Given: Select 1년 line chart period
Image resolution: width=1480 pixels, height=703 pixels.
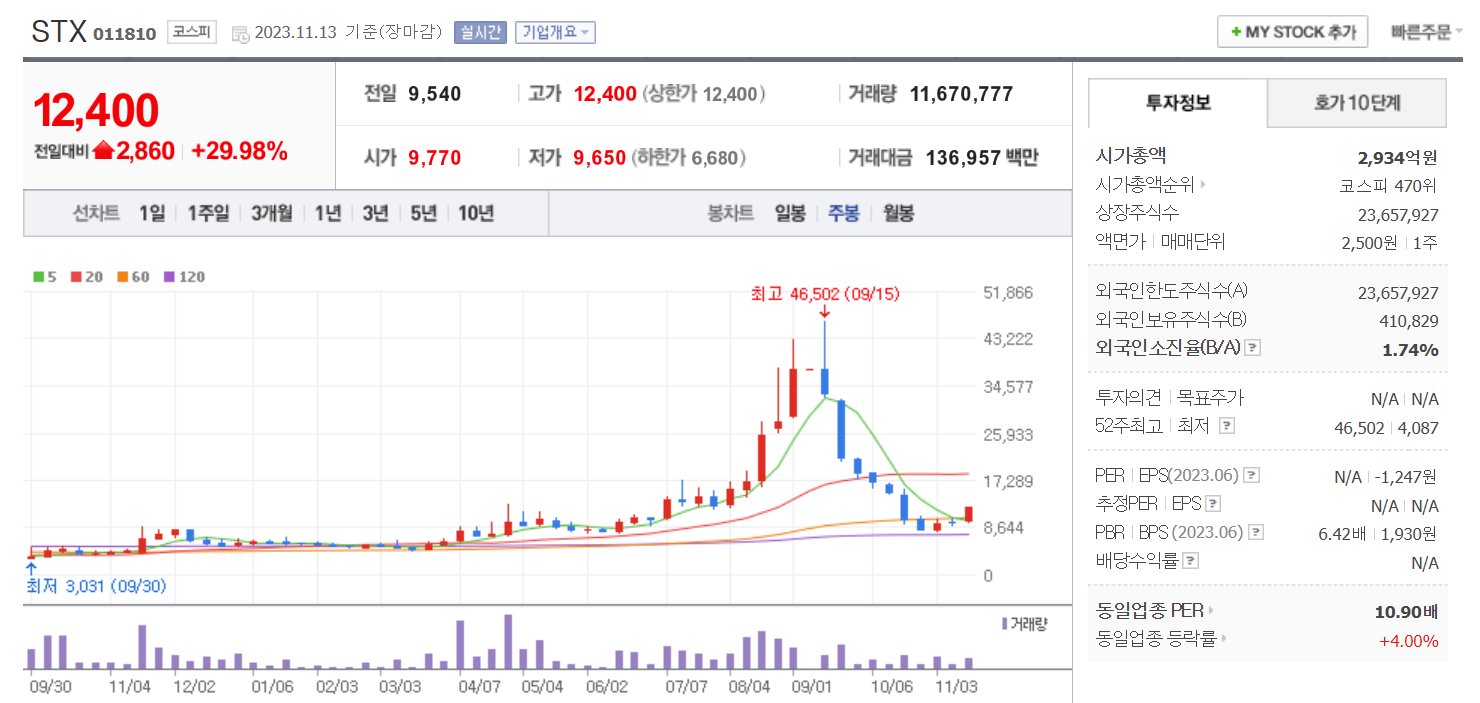Looking at the screenshot, I should click(328, 213).
